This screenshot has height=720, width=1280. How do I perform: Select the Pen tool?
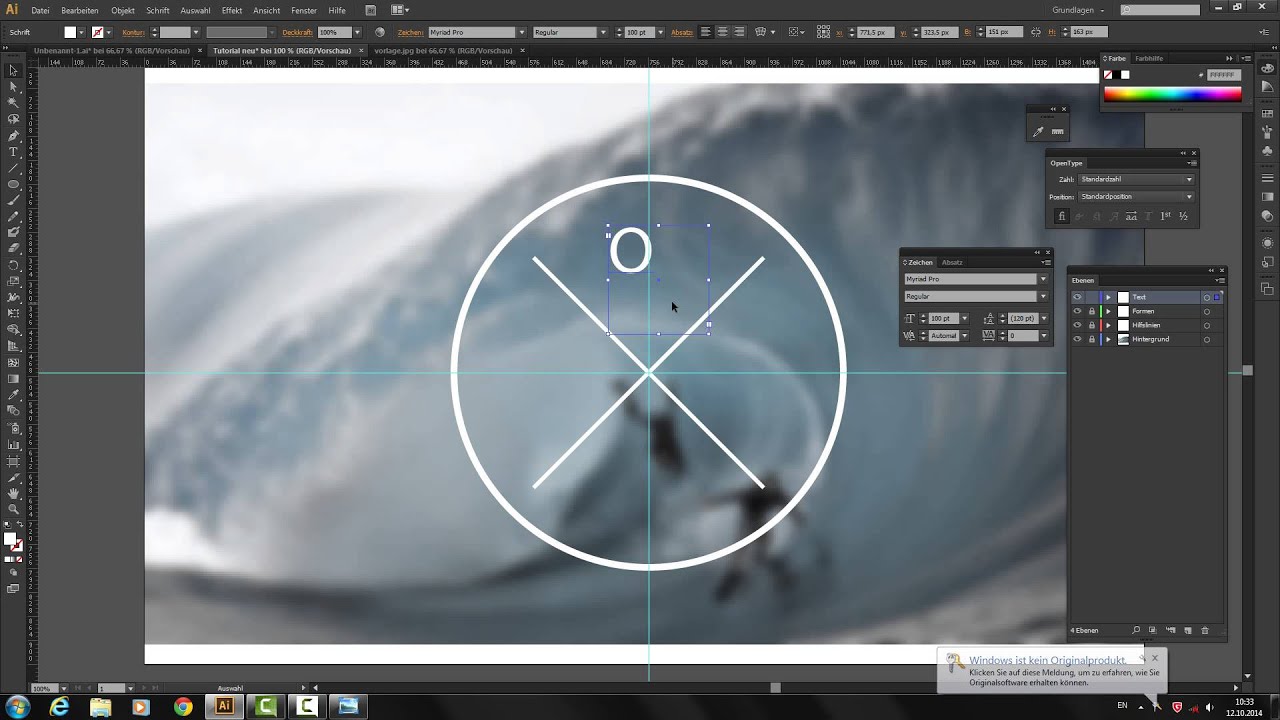coord(13,135)
